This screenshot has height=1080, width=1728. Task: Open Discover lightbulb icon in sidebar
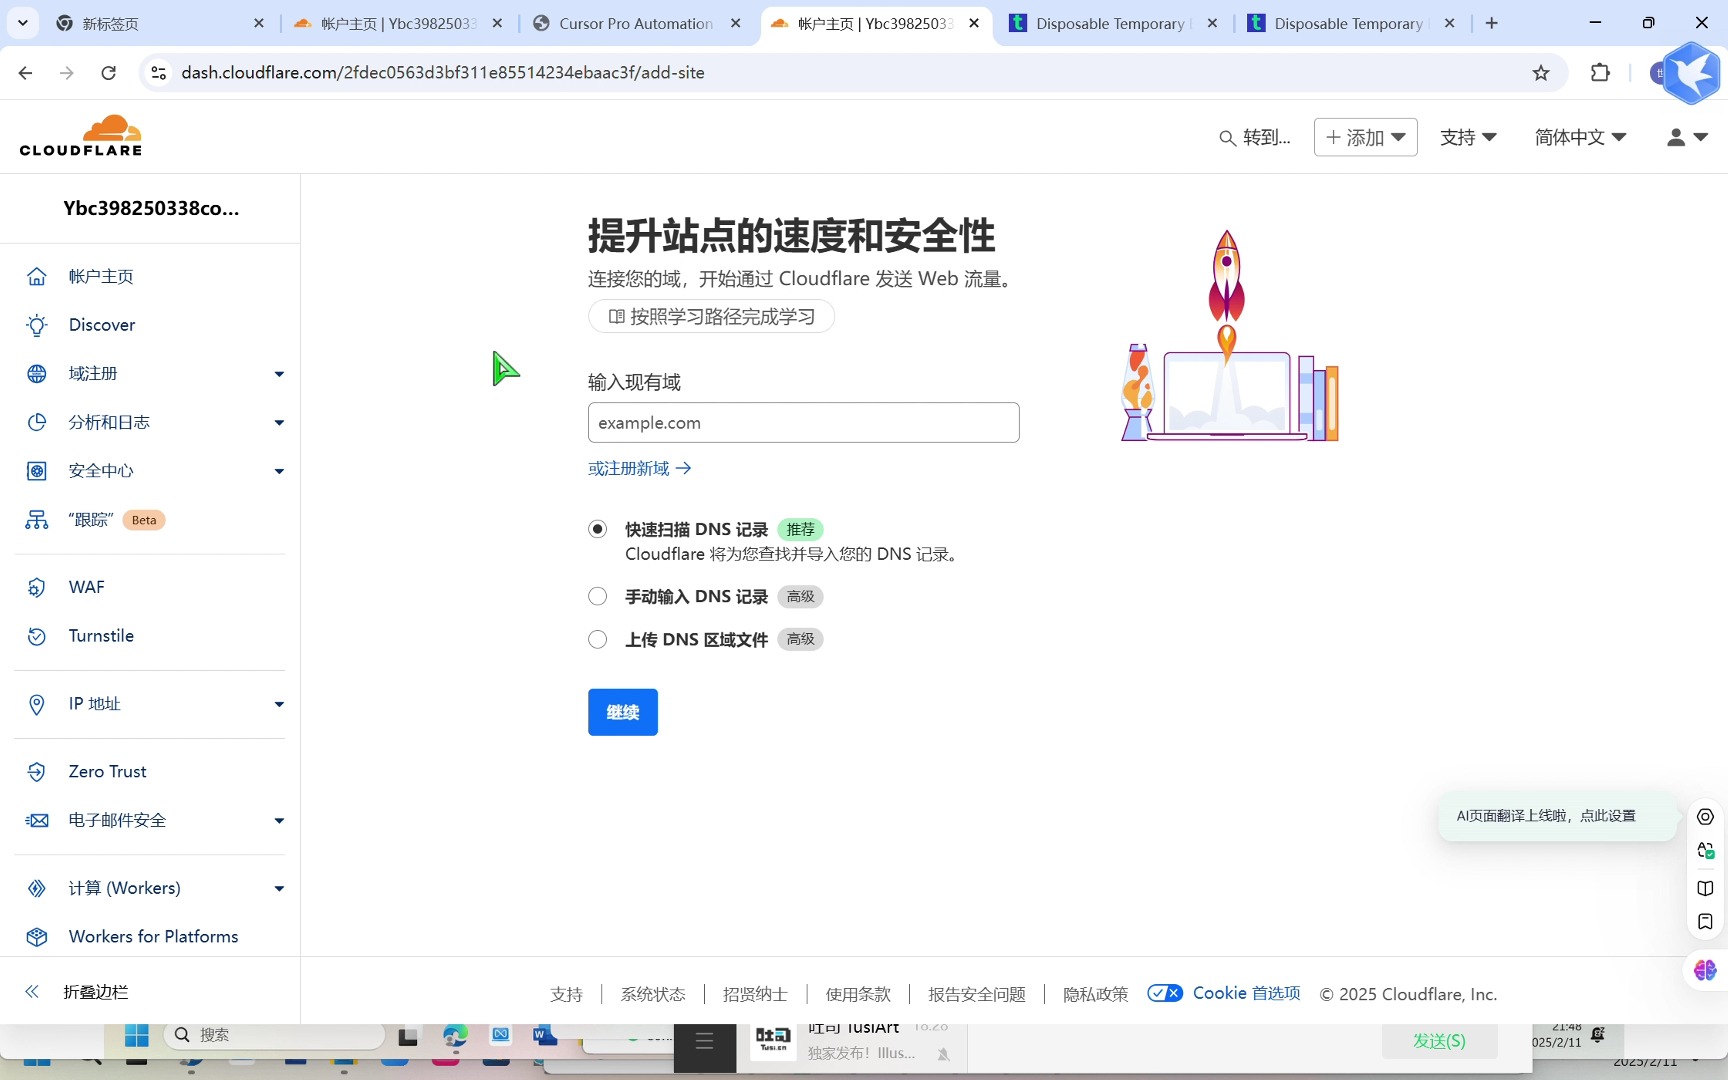37,325
